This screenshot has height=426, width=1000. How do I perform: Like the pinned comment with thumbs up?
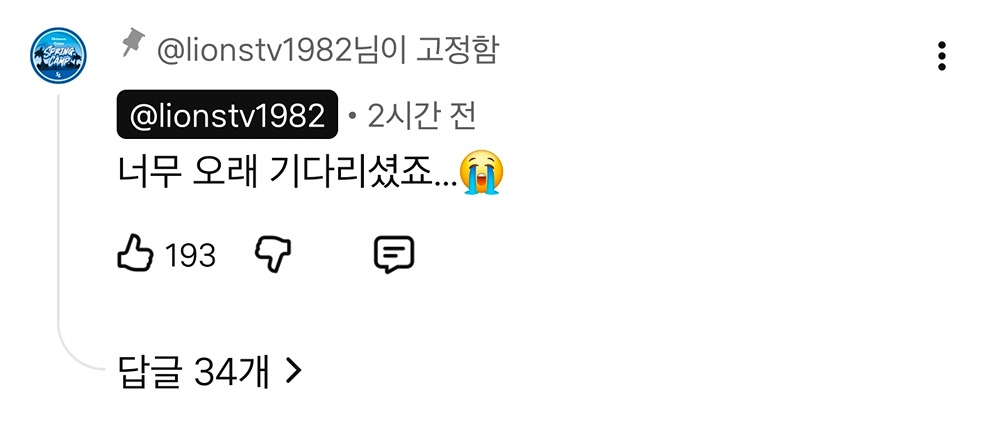136,254
